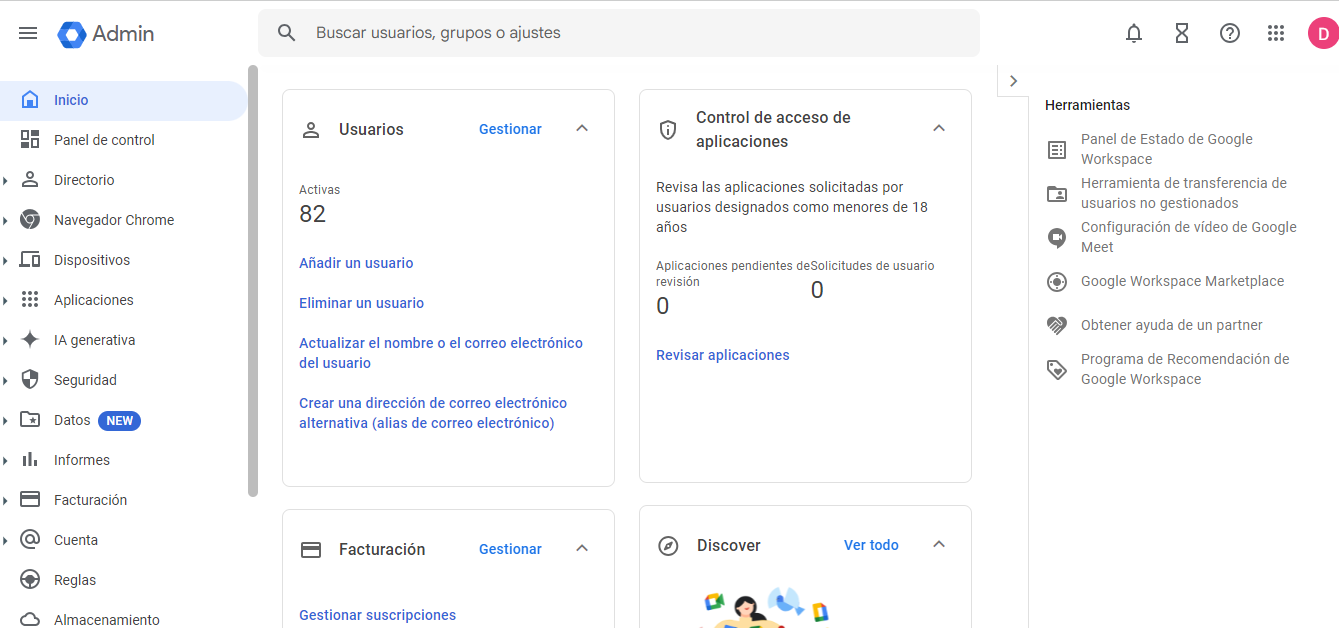The image size is (1339, 628).
Task: Click the Google Meet video settings icon
Action: 1057,238
